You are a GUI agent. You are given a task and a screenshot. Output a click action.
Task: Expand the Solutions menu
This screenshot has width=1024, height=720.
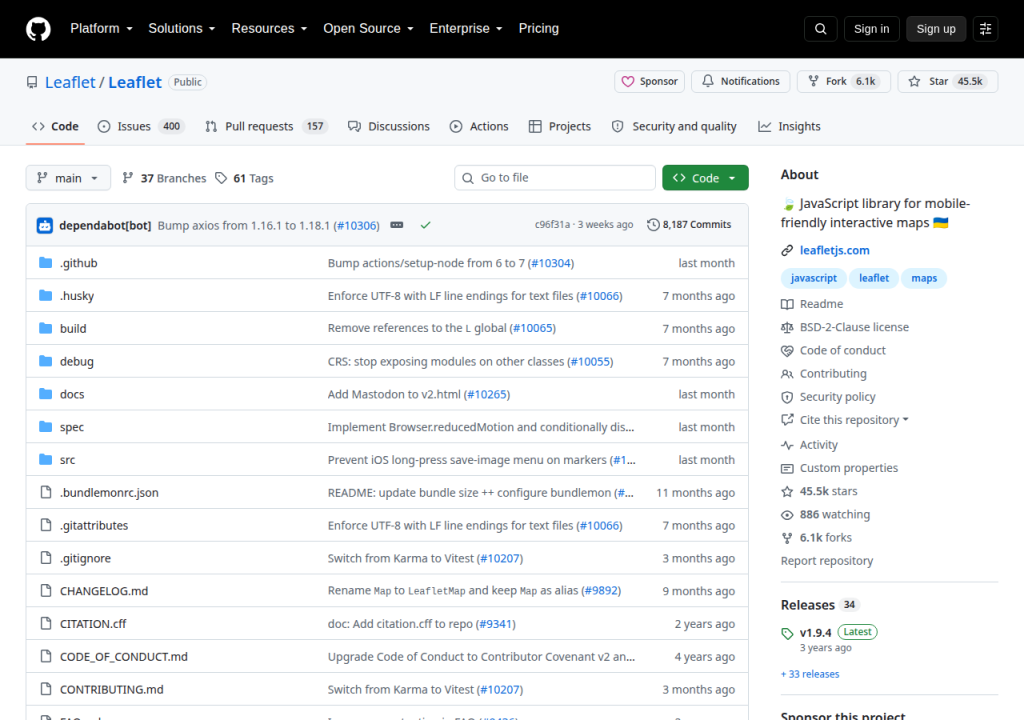[182, 29]
